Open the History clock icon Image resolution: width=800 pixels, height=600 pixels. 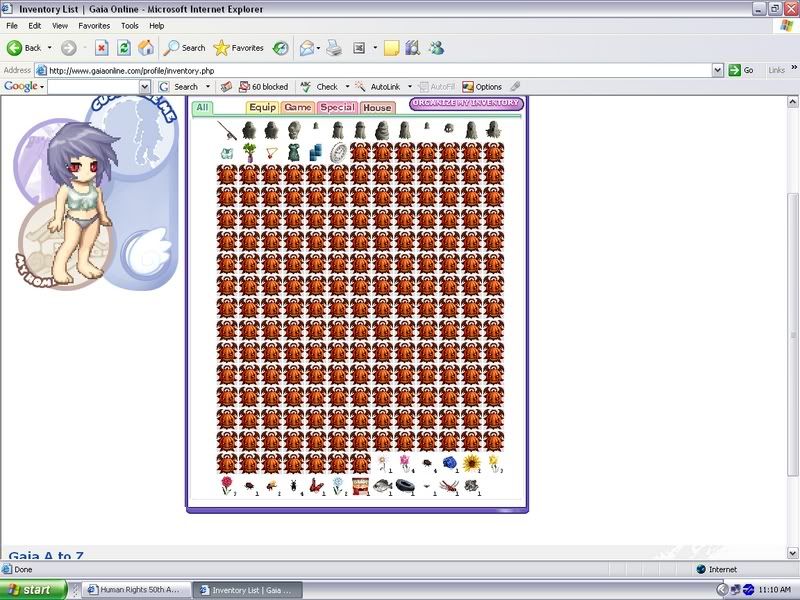click(280, 48)
